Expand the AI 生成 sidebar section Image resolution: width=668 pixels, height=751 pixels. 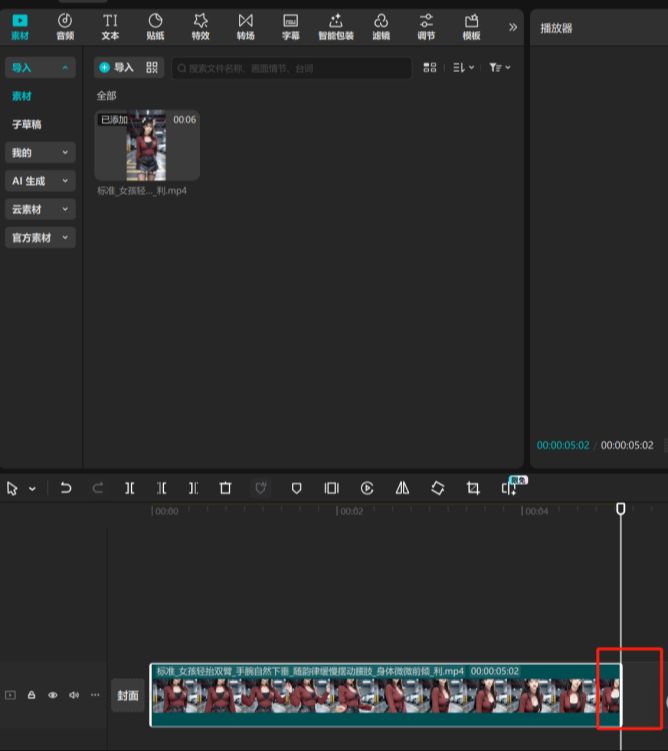pos(40,181)
